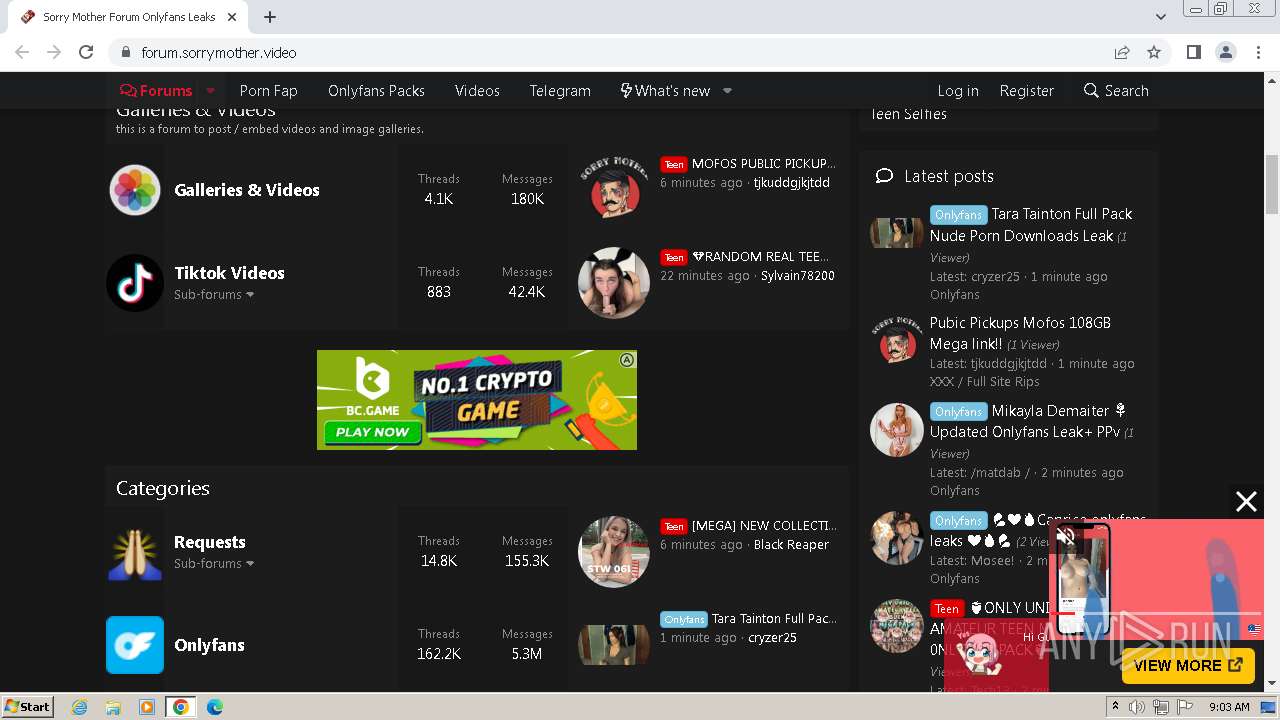Viewport: 1280px width, 720px height.
Task: Click the Tiktok logo icon
Action: coord(135,283)
